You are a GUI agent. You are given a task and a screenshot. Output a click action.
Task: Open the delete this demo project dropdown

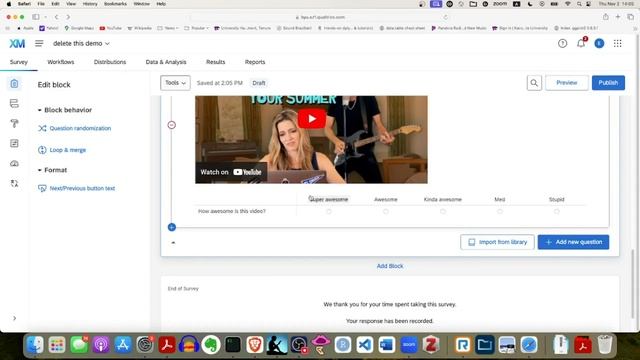(81, 43)
